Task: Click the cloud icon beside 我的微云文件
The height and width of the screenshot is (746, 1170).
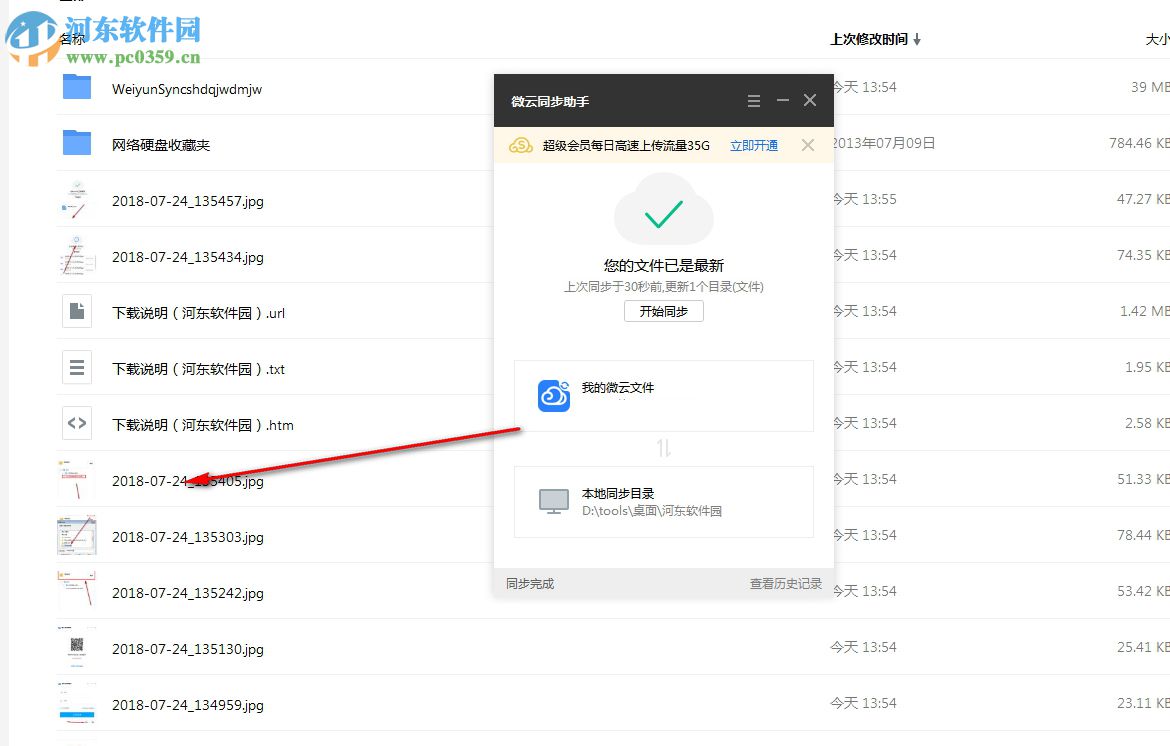Action: point(554,396)
